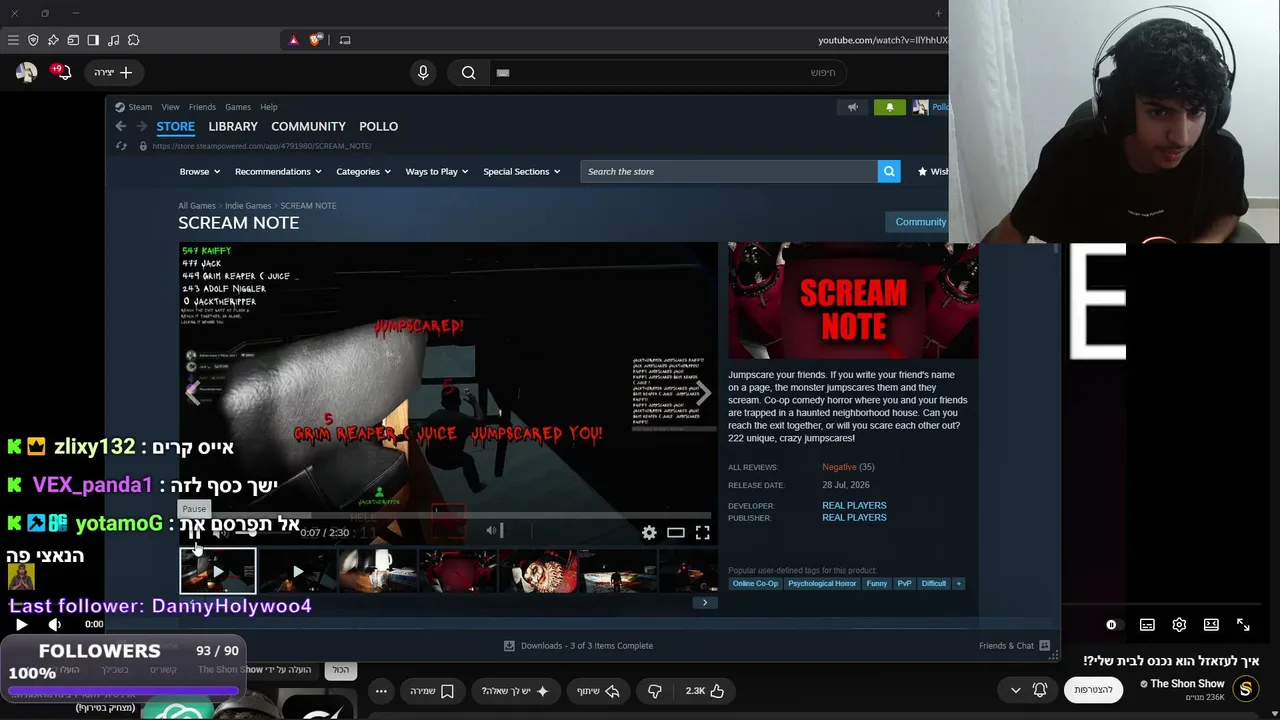Click the Brave lion shield icon
1280x720 pixels.
coord(316,40)
